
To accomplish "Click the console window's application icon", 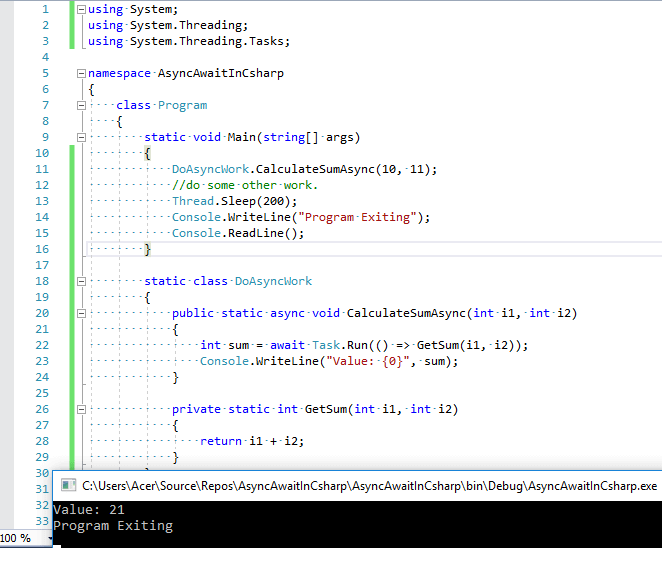I will click(68, 485).
